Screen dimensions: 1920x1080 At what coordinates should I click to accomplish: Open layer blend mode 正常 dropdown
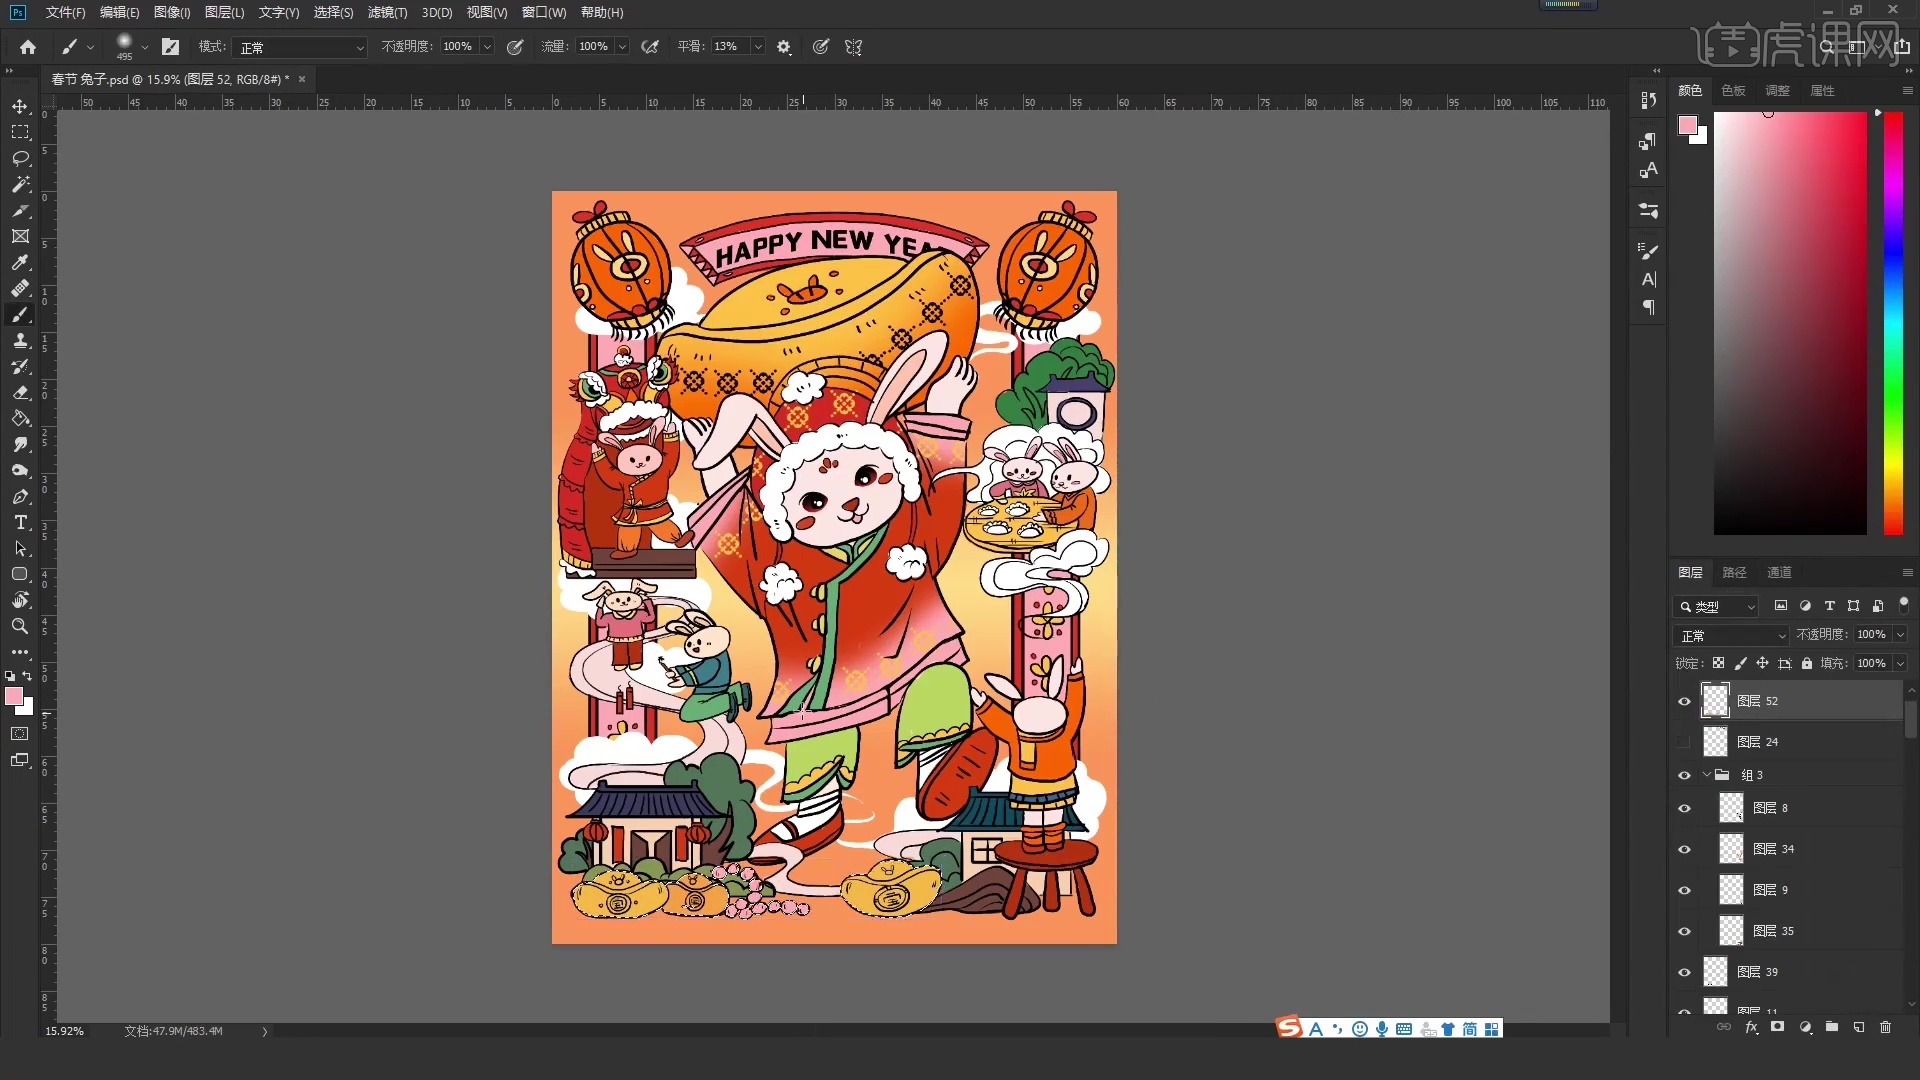[1732, 635]
